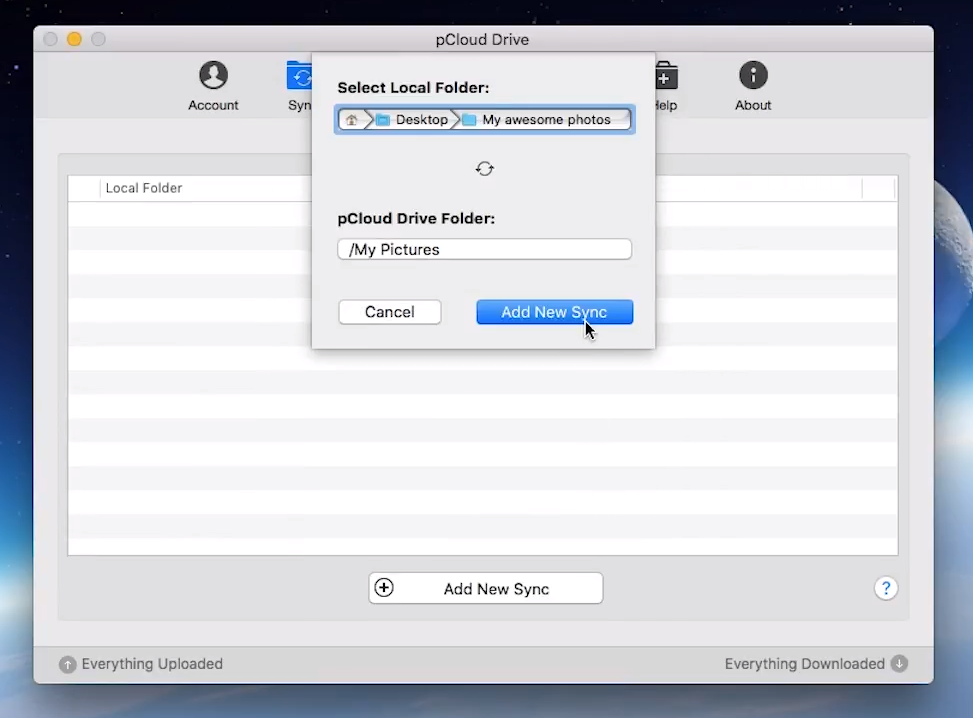Click the home icon in folder path

pyautogui.click(x=352, y=120)
